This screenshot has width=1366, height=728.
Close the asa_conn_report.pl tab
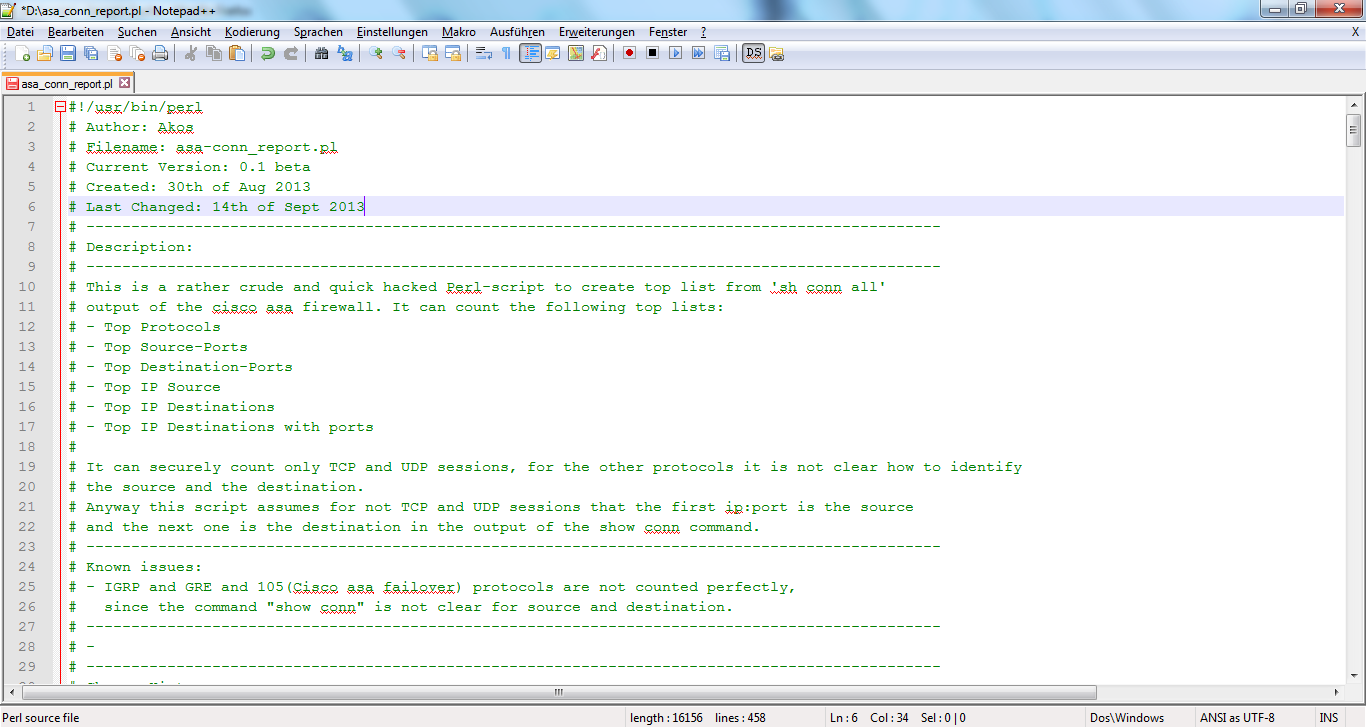(x=125, y=84)
